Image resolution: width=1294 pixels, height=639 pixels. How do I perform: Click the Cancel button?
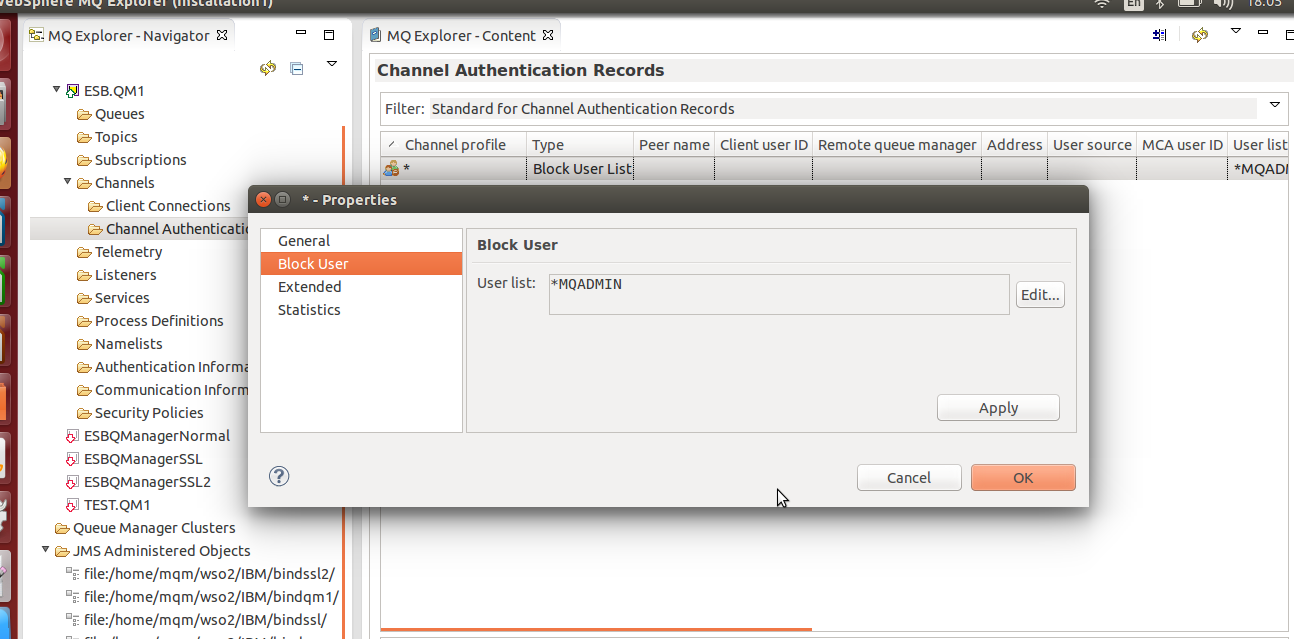pyautogui.click(x=909, y=478)
